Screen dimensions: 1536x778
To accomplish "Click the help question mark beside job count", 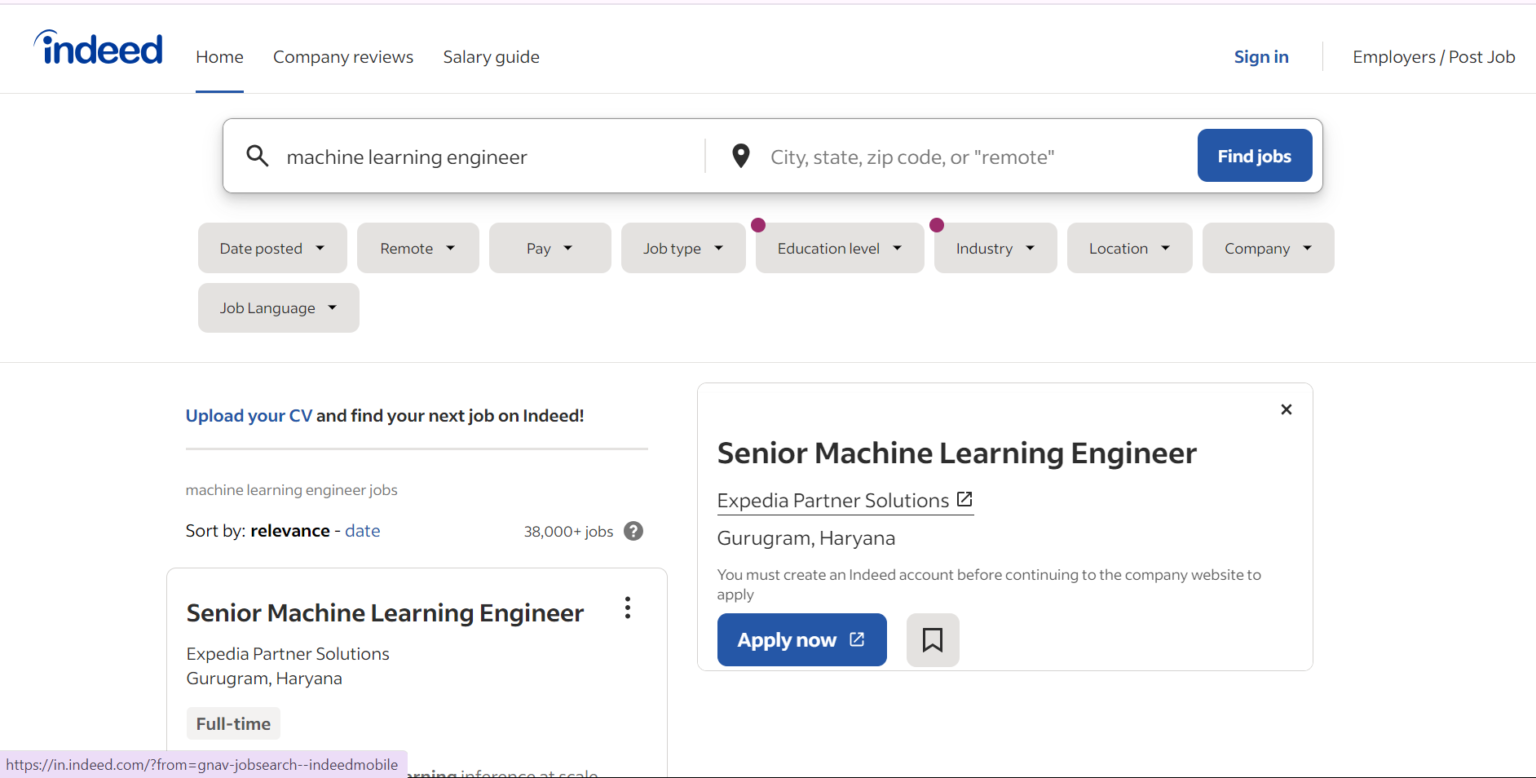I will point(633,531).
